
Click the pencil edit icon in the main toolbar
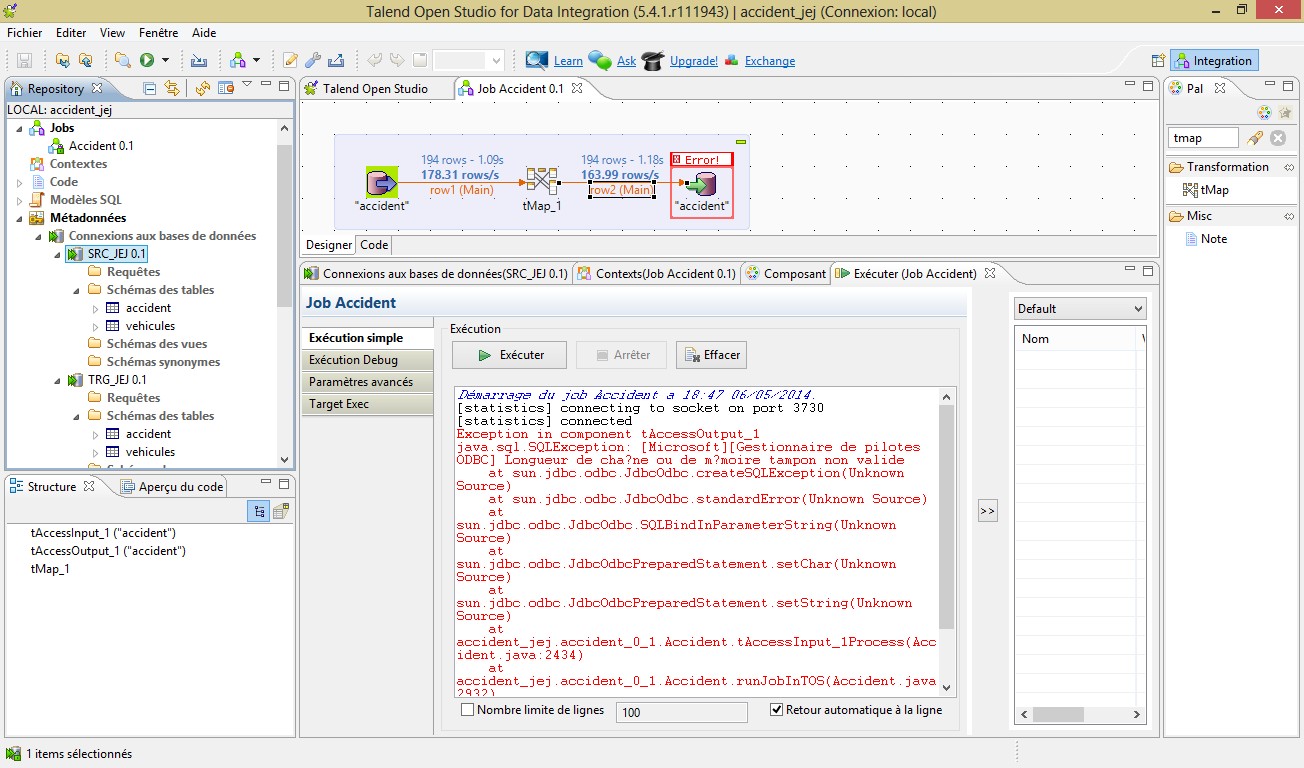[291, 60]
